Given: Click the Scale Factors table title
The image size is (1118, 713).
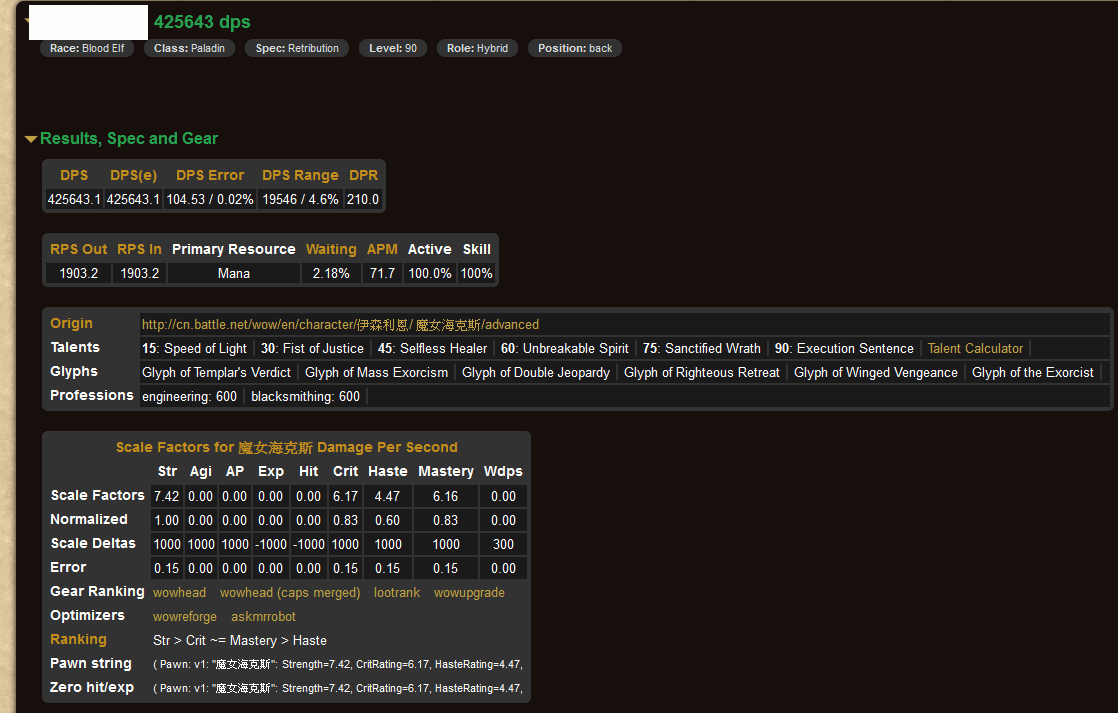Looking at the screenshot, I should coord(287,447).
